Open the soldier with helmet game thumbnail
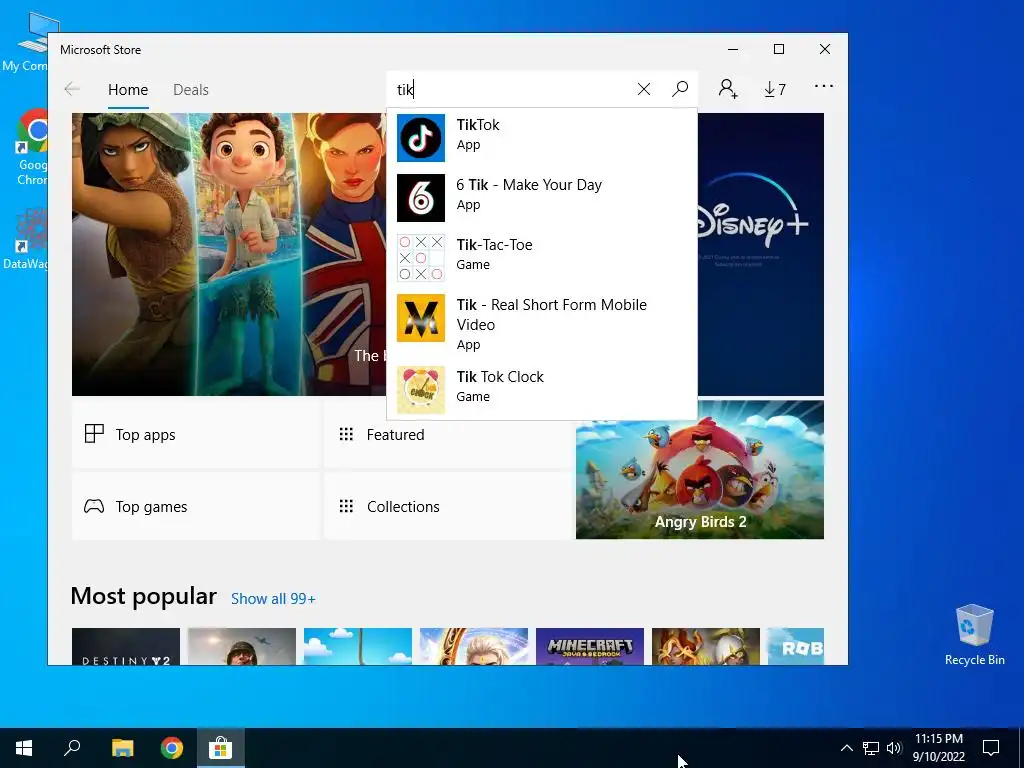This screenshot has height=768, width=1024. [x=242, y=647]
